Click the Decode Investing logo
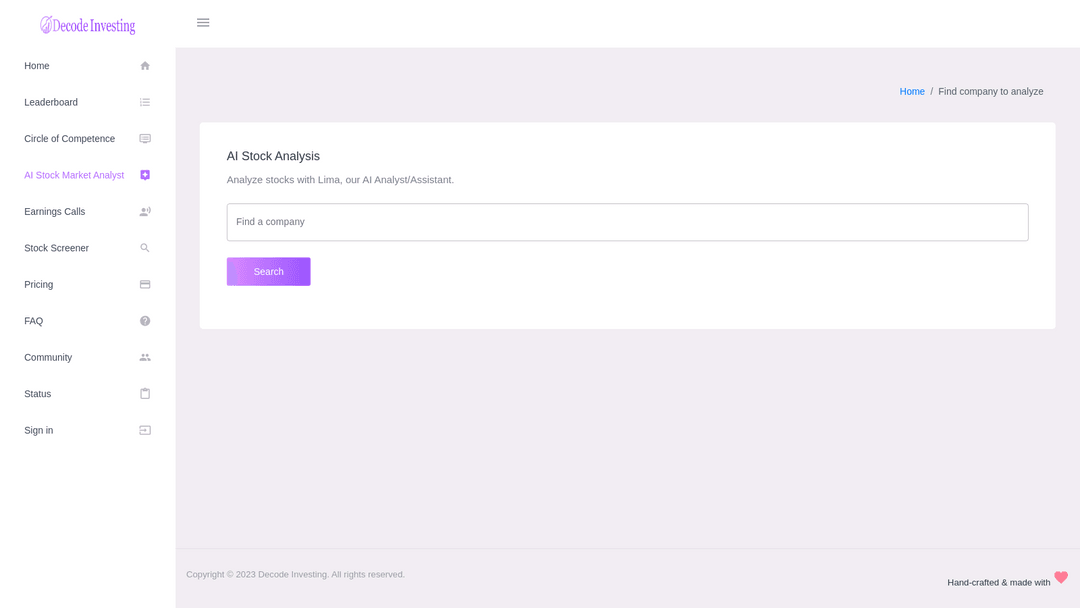 click(88, 25)
